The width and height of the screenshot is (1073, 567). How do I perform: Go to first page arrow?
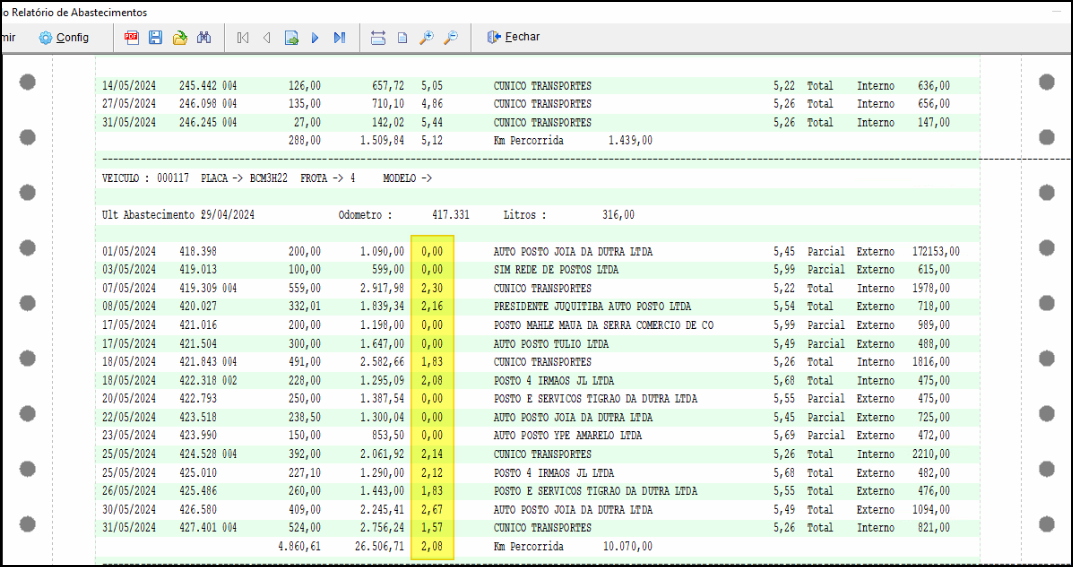click(242, 38)
